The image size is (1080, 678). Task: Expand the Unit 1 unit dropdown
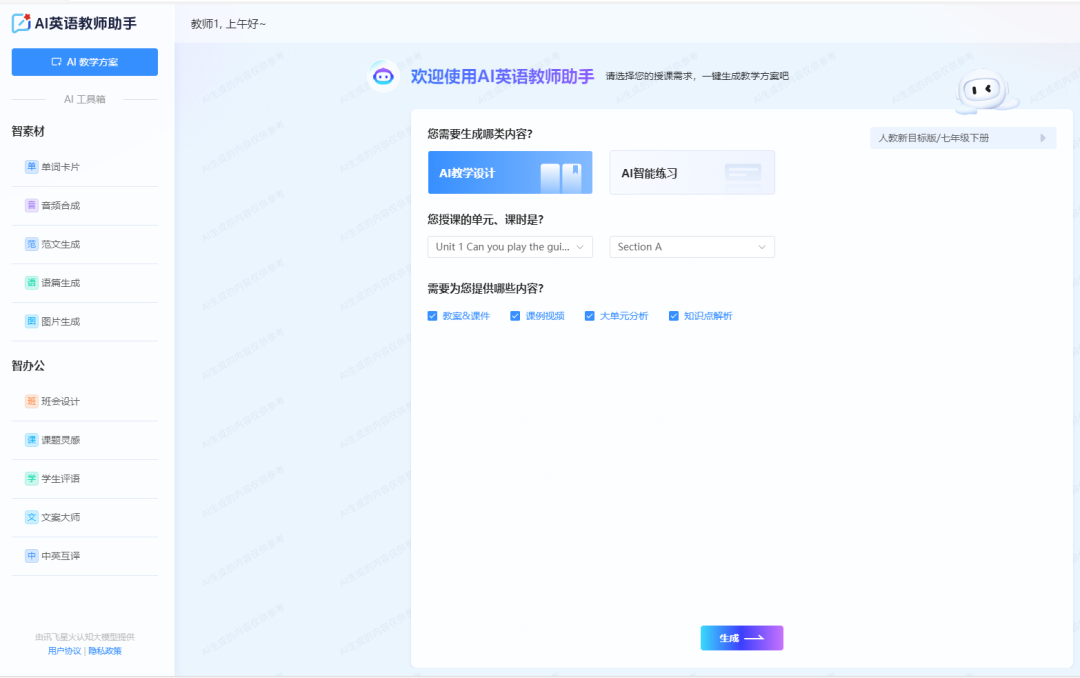510,247
